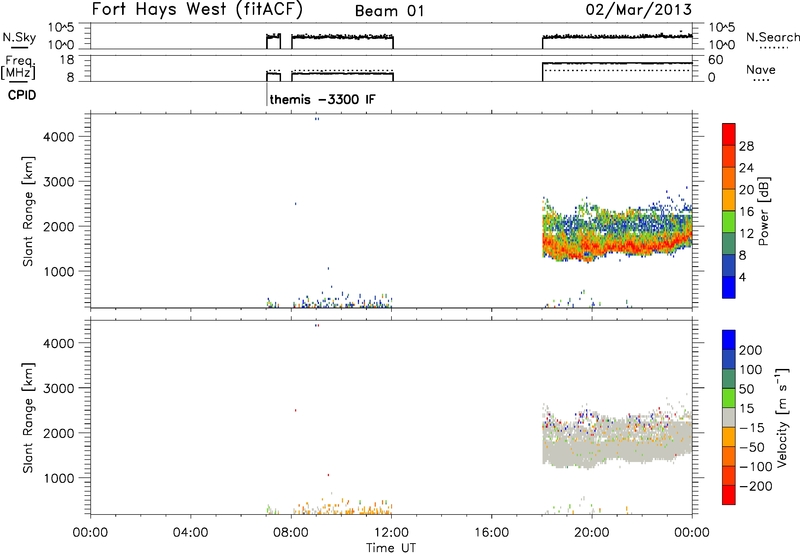Click the 'Freq. [MHz]' label
The image size is (800, 554).
coord(19,68)
